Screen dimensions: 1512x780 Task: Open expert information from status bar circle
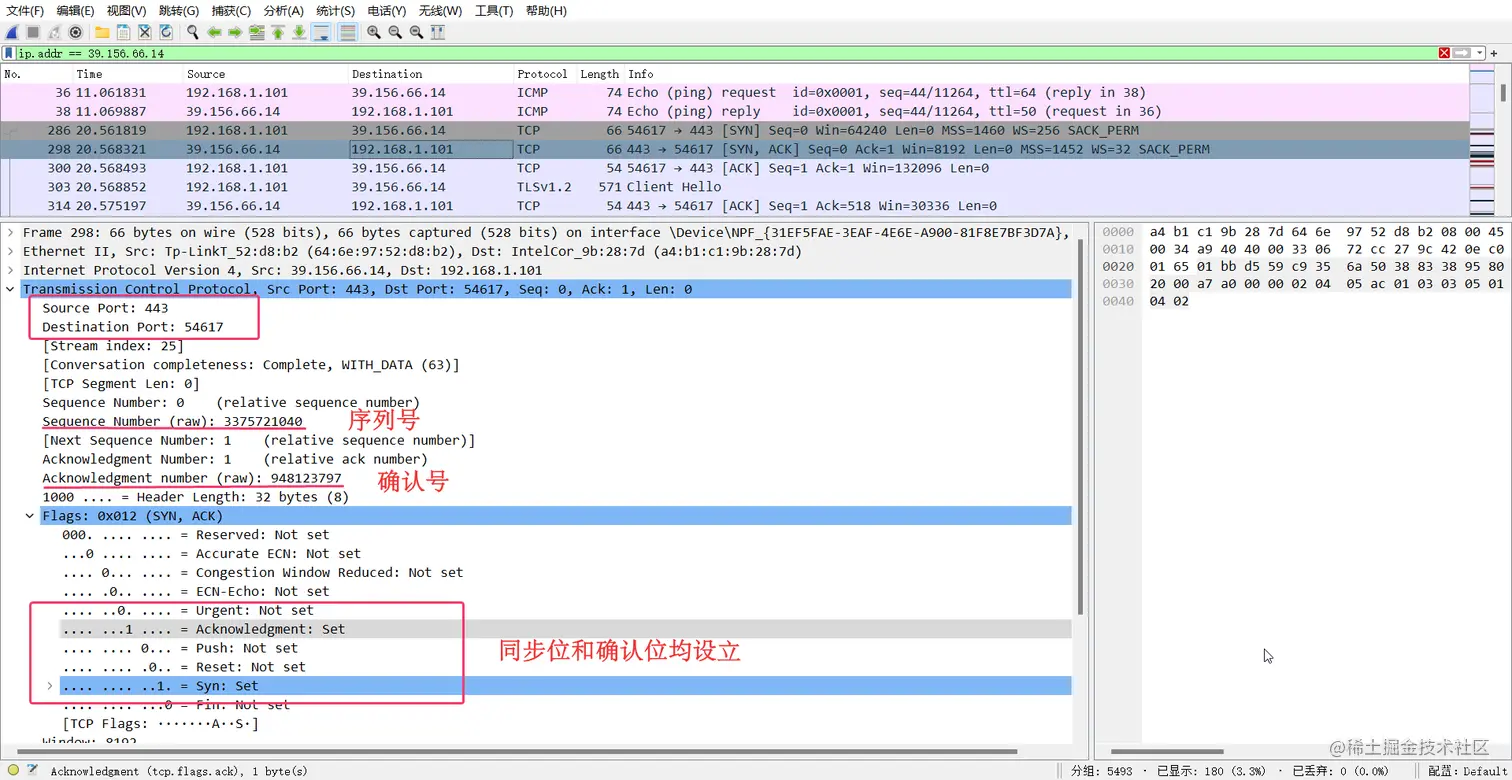click(x=13, y=771)
